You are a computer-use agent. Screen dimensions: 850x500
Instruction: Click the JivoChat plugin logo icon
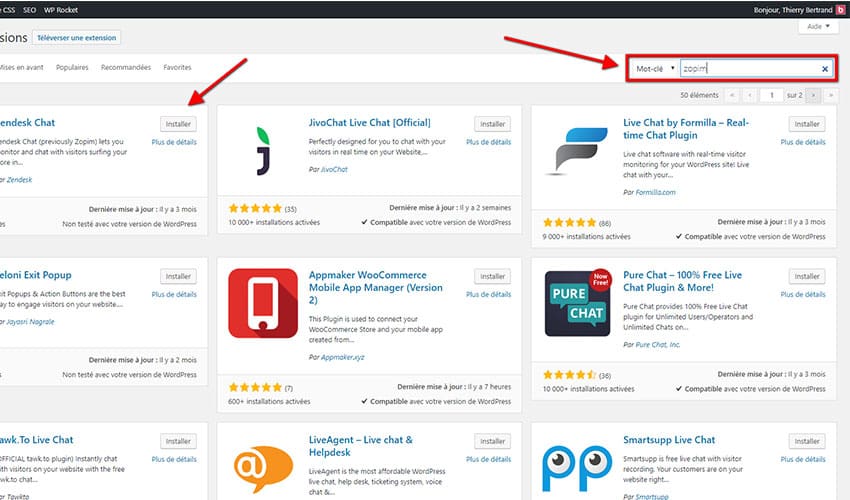[x=263, y=151]
